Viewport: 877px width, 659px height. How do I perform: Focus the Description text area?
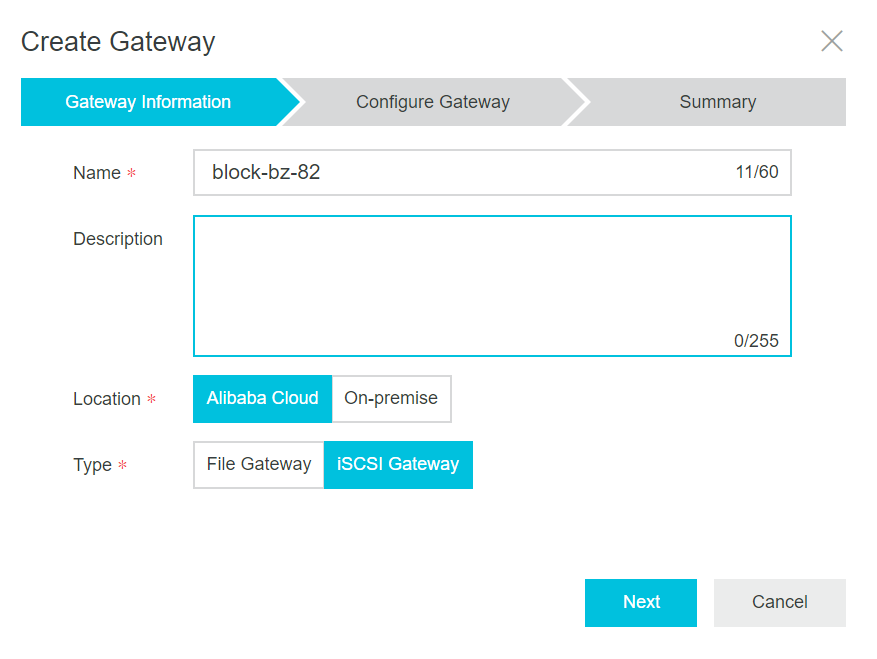point(492,286)
